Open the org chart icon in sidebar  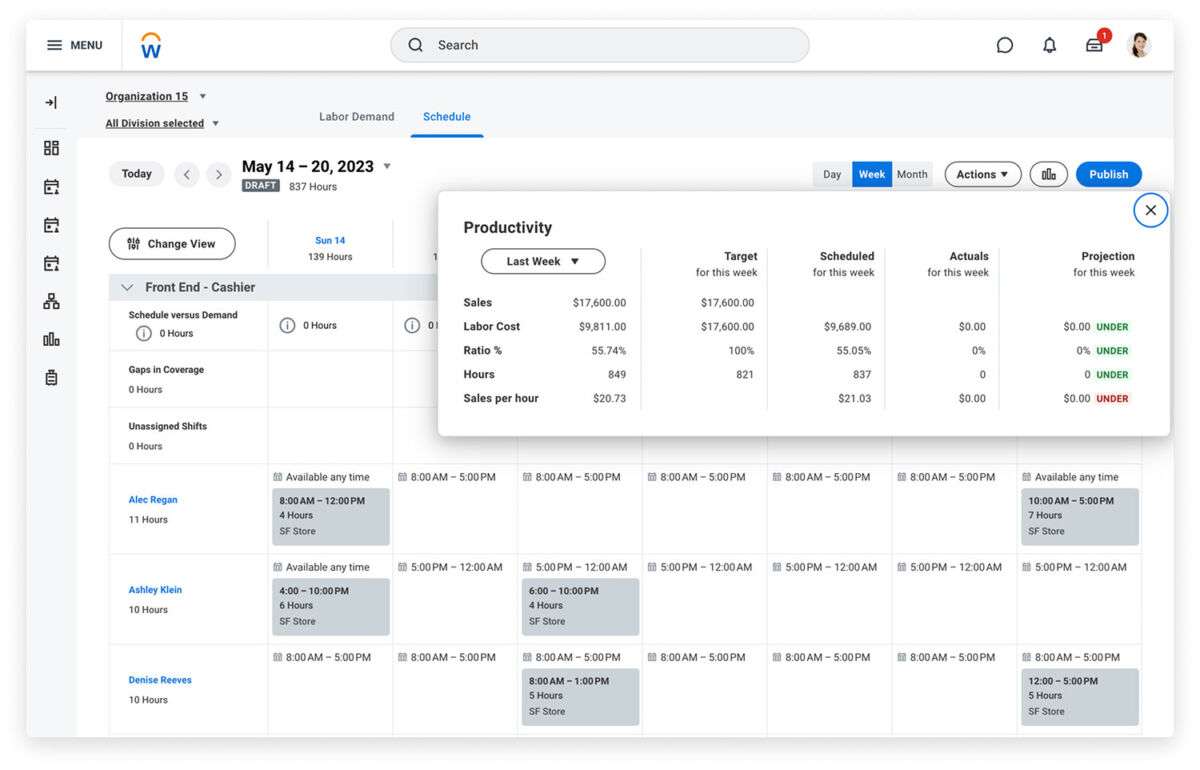pos(50,300)
